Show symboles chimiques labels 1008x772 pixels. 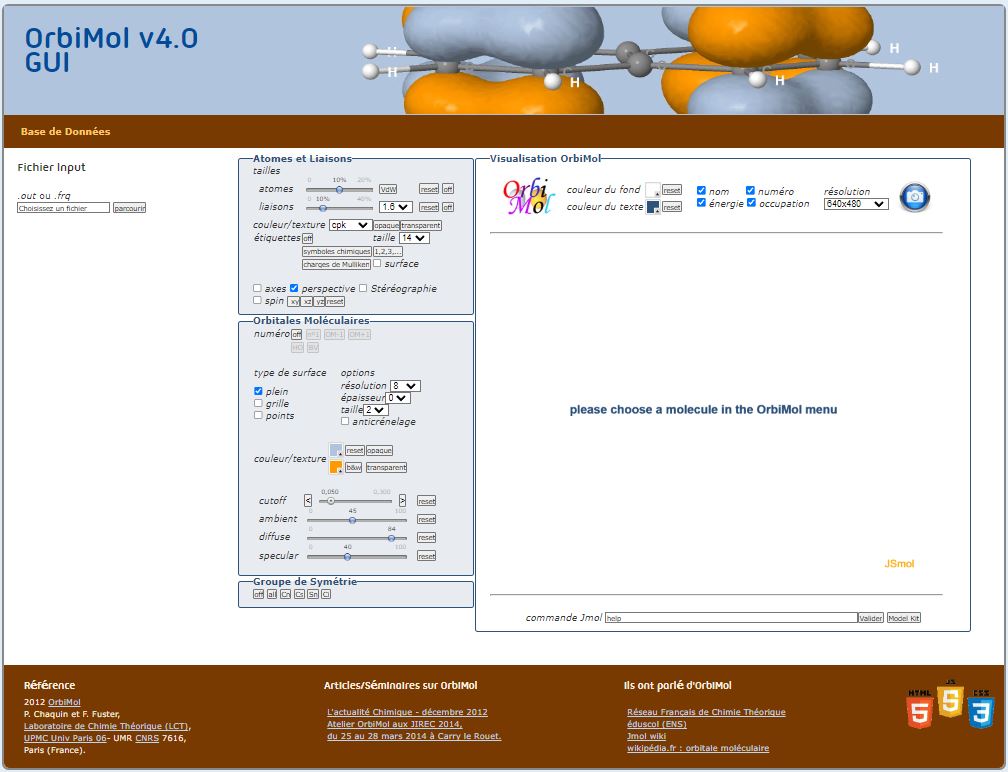pos(337,251)
